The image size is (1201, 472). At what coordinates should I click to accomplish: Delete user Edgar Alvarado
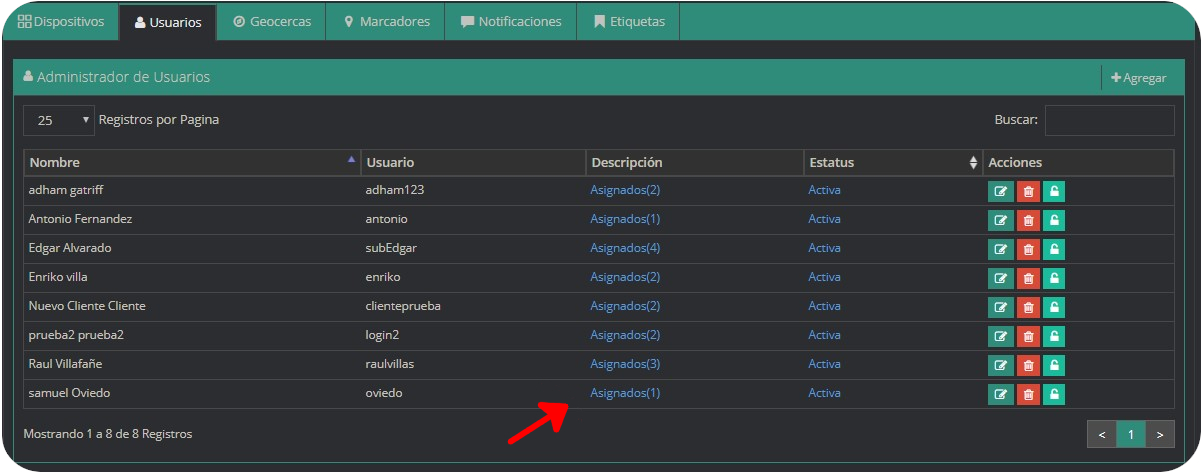[1028, 249]
